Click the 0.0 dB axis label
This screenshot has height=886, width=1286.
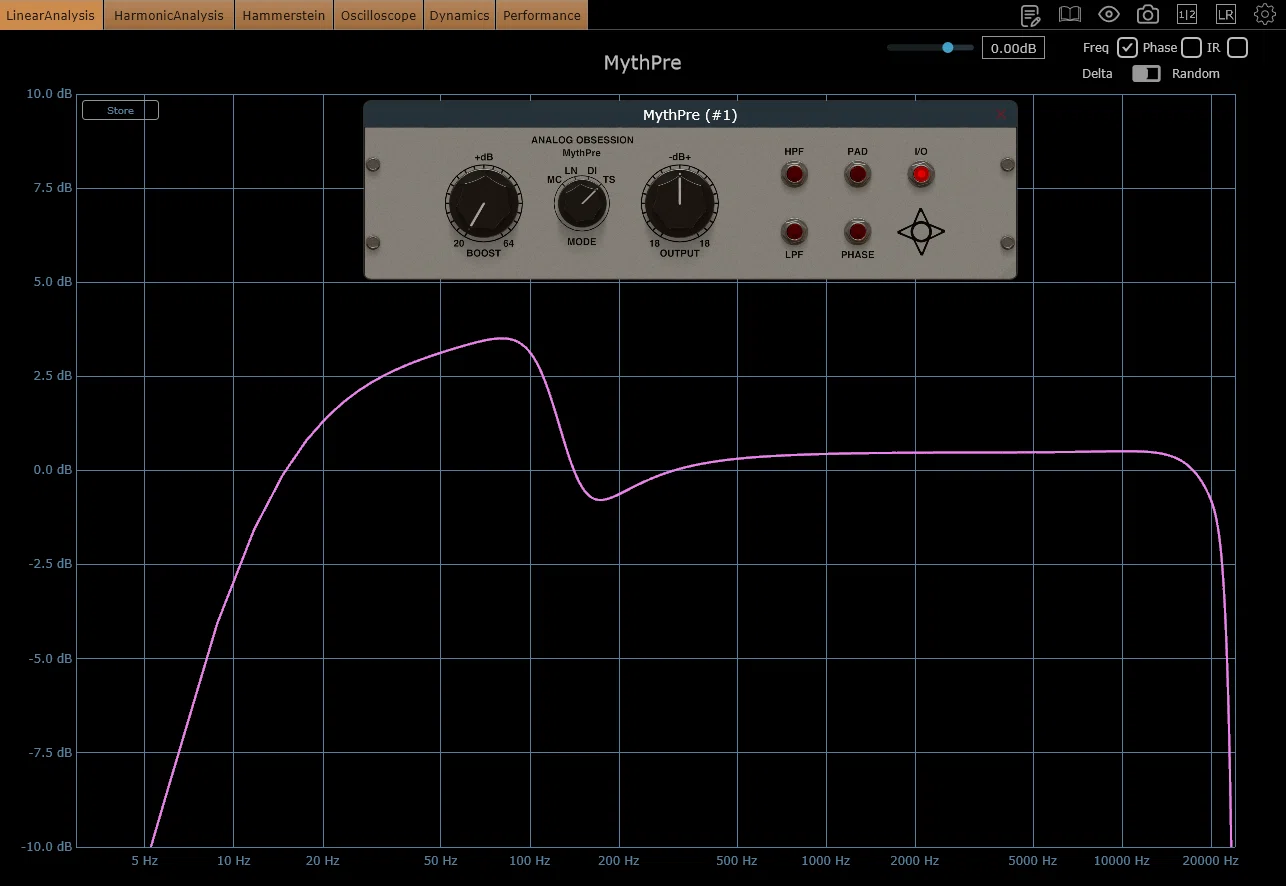[52, 470]
